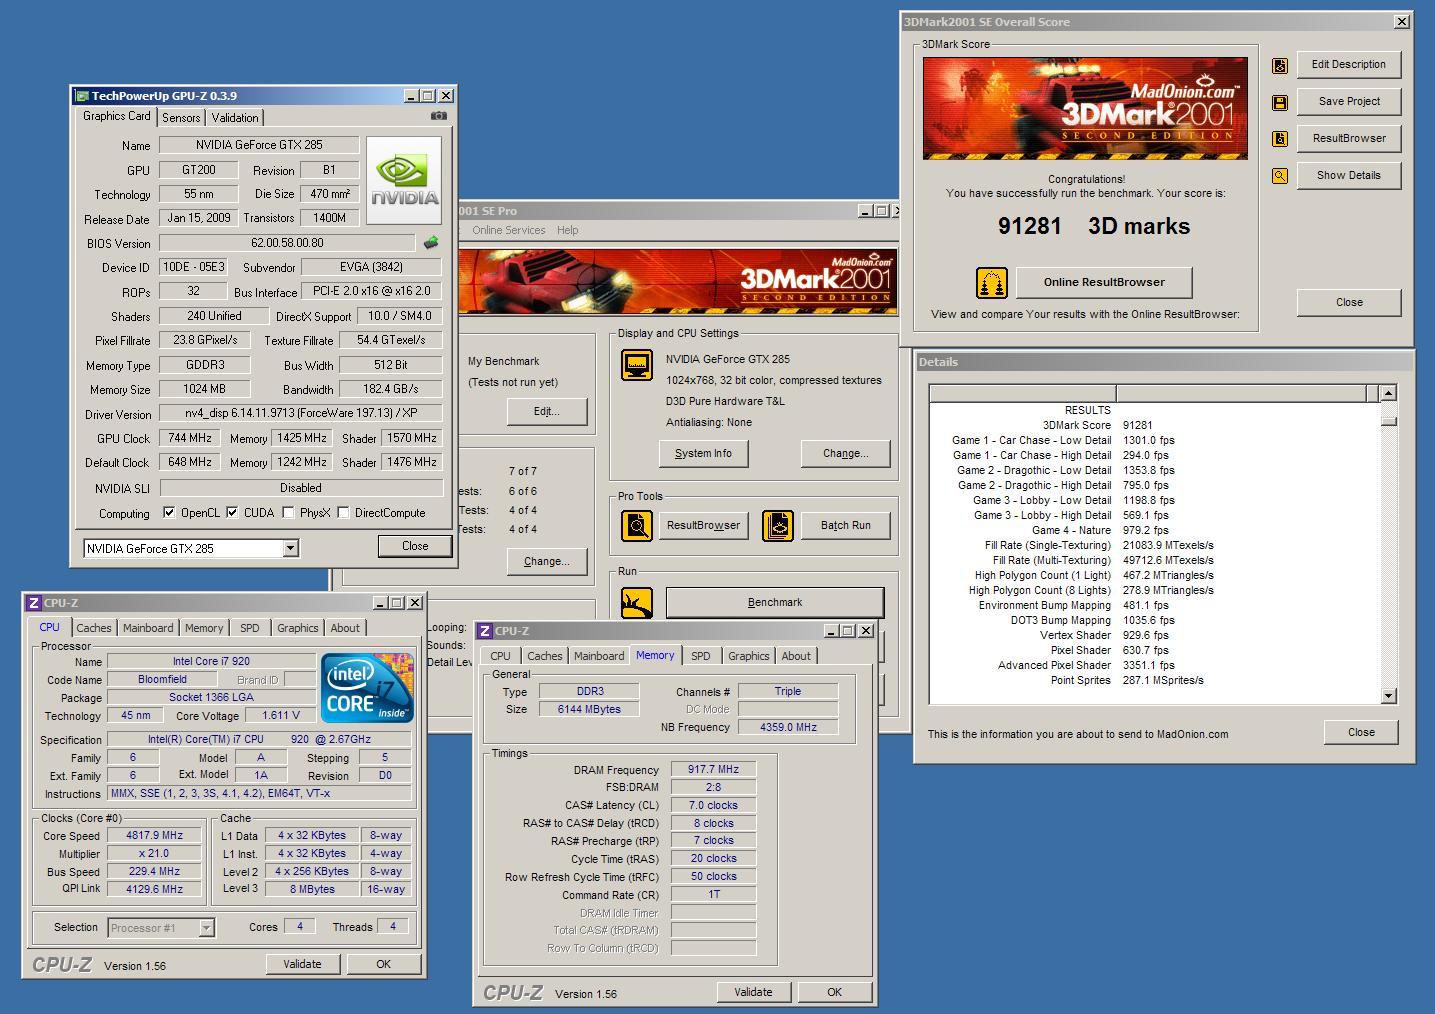Image resolution: width=1435 pixels, height=1014 pixels.
Task: Open the Memory tab in the CPU-Z CPU window
Action: (x=204, y=628)
